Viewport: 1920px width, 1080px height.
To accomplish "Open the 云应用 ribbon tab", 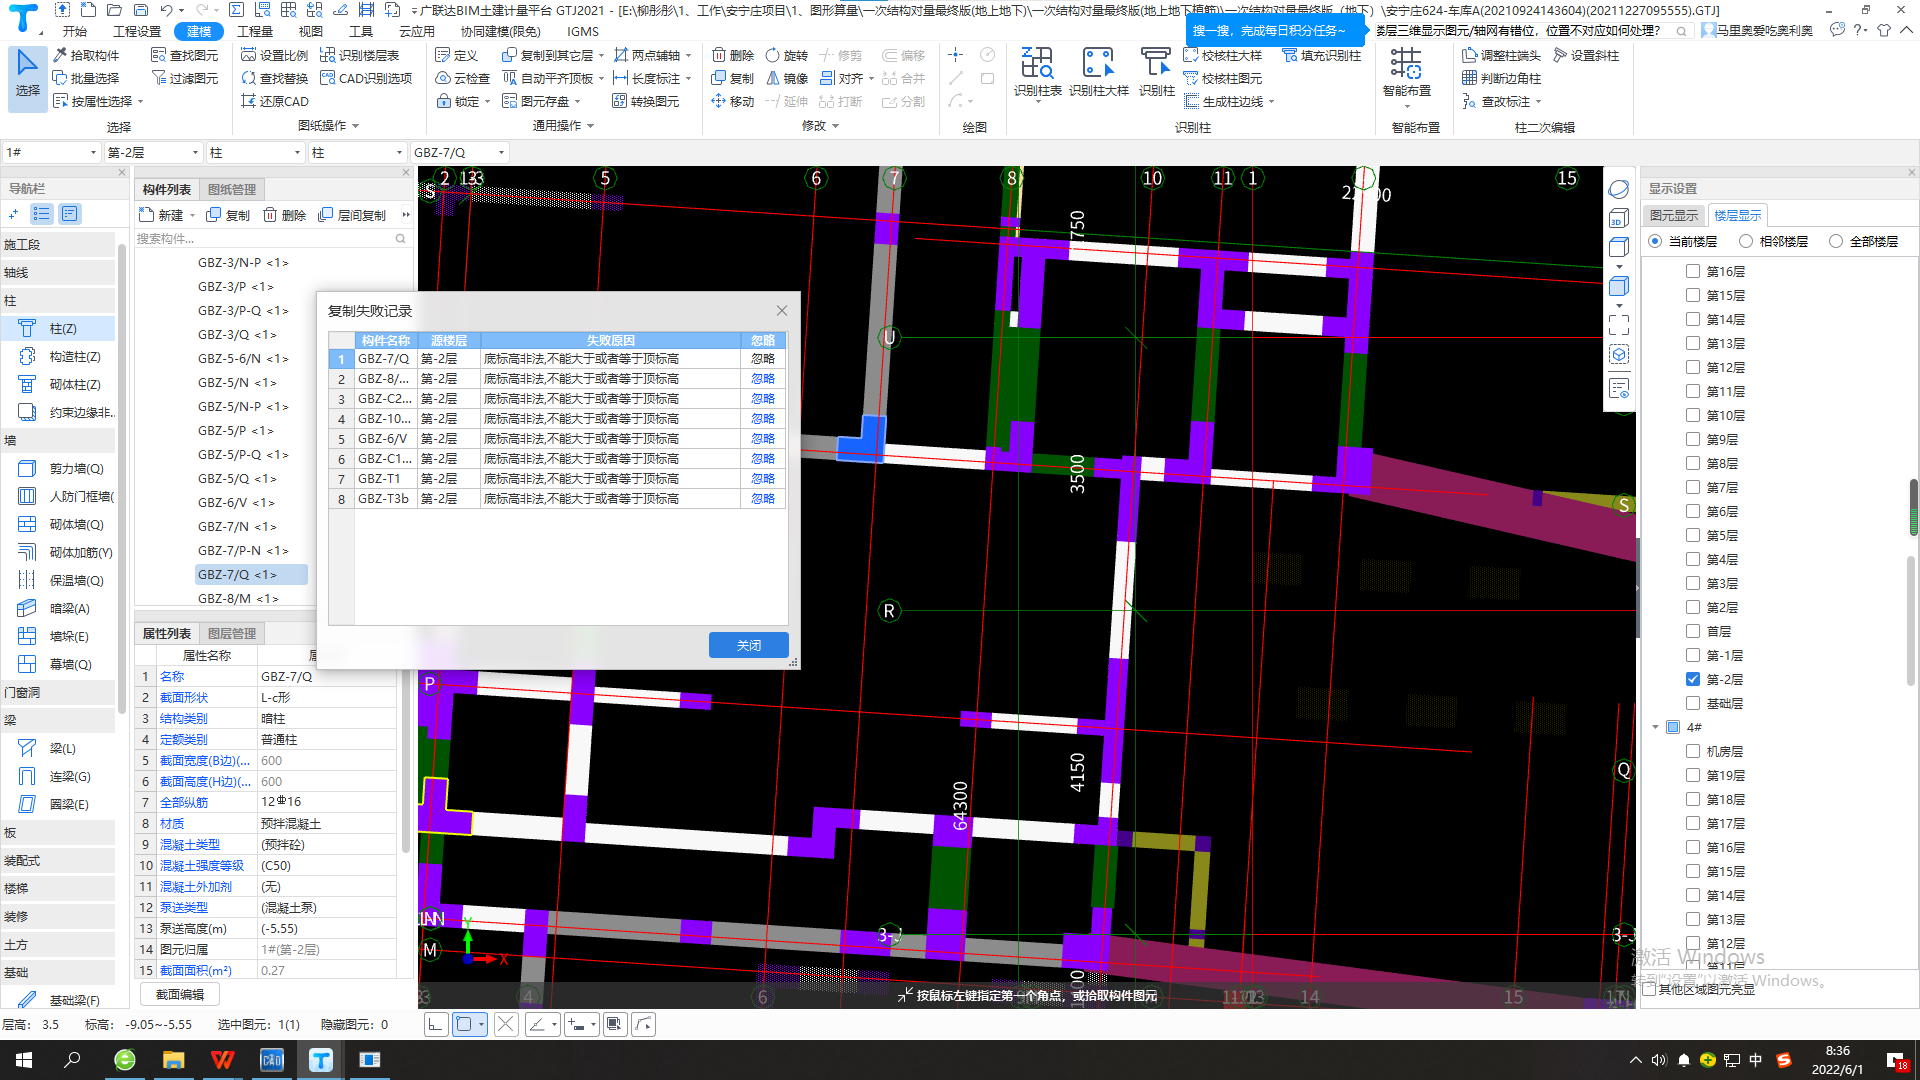I will (416, 31).
